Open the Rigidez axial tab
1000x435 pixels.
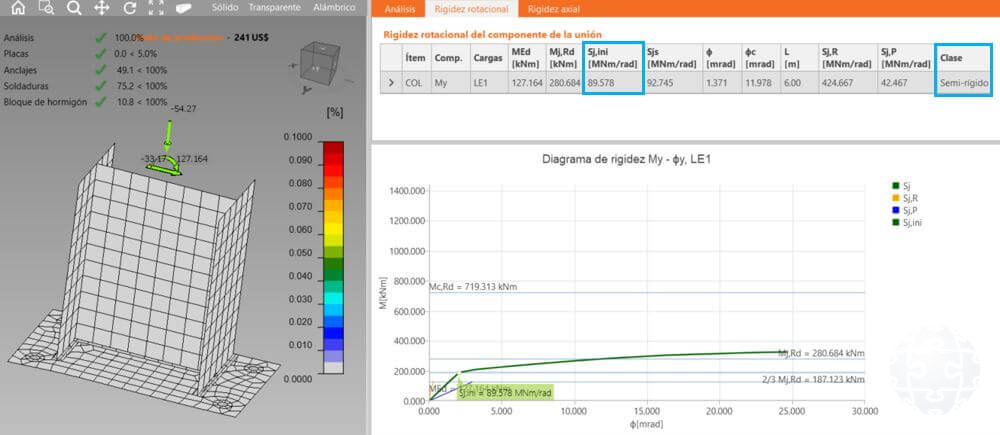coord(557,9)
